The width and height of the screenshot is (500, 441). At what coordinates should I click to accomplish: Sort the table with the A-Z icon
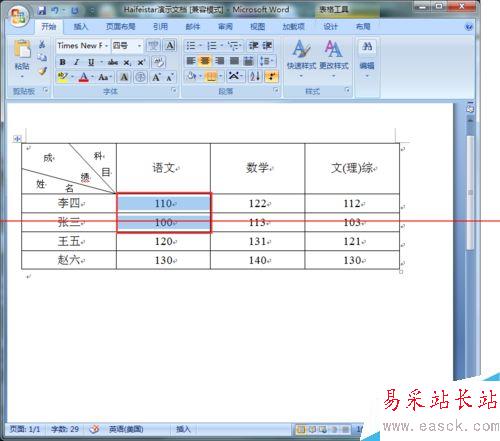[255, 77]
